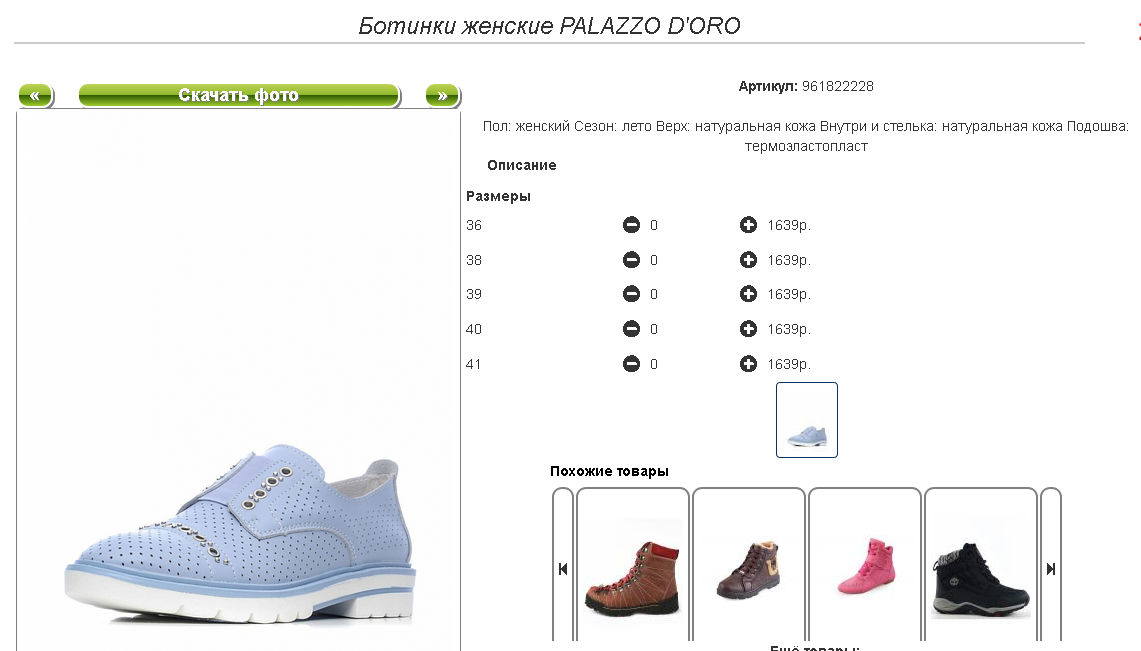Increase quantity for size 38
Image resolution: width=1141 pixels, height=651 pixels.
click(748, 260)
